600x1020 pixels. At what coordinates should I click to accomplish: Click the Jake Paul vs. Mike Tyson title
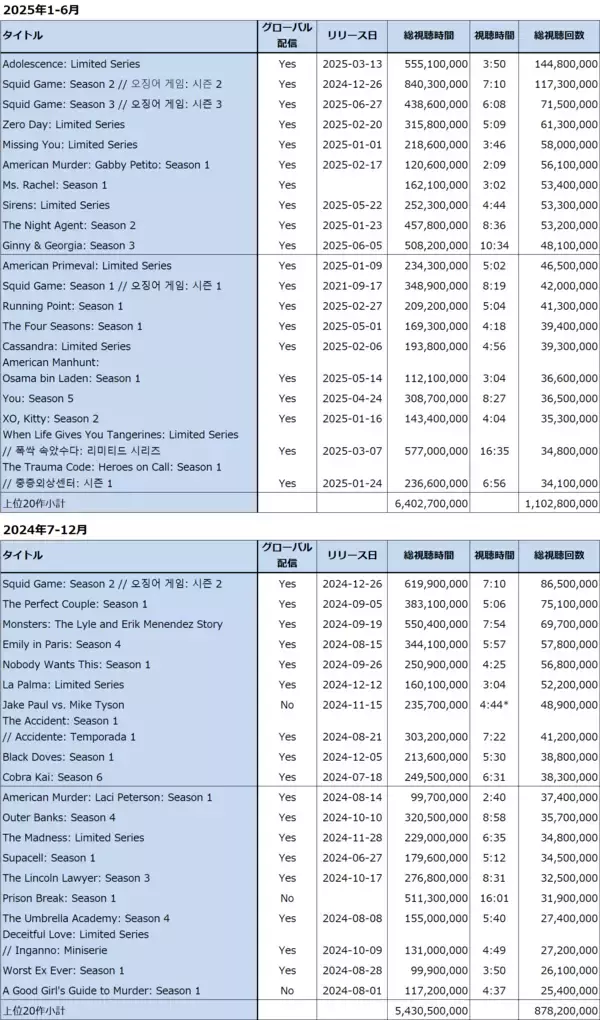point(70,705)
